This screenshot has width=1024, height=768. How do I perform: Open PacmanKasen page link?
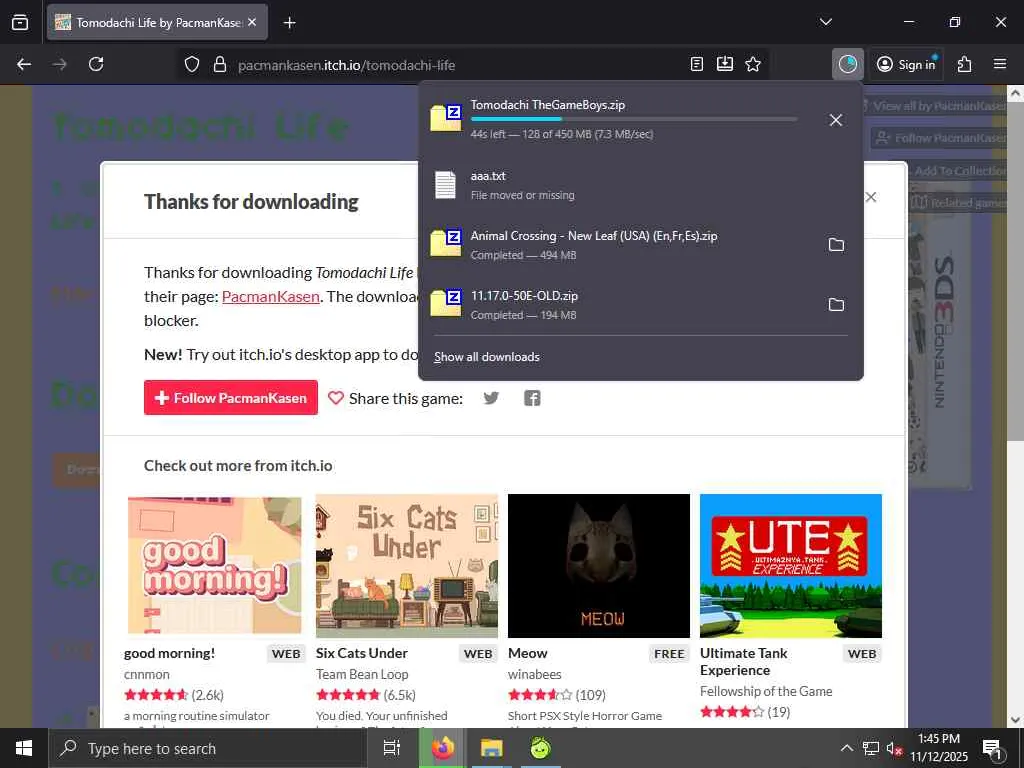point(270,296)
